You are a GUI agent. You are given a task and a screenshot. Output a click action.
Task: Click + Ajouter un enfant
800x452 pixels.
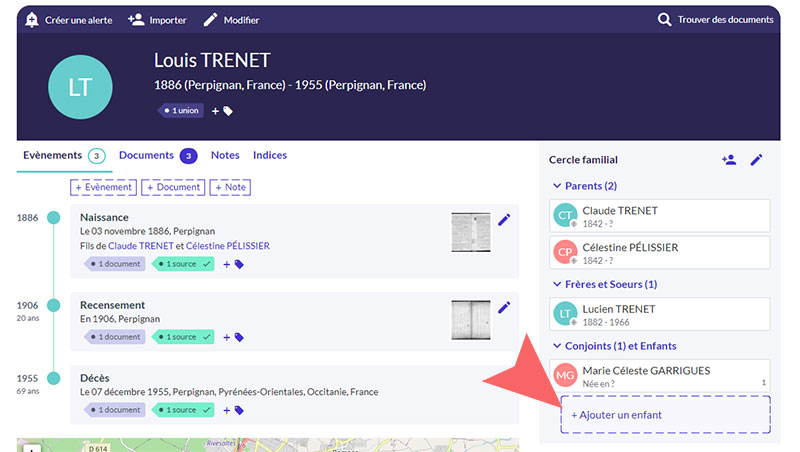coord(665,415)
